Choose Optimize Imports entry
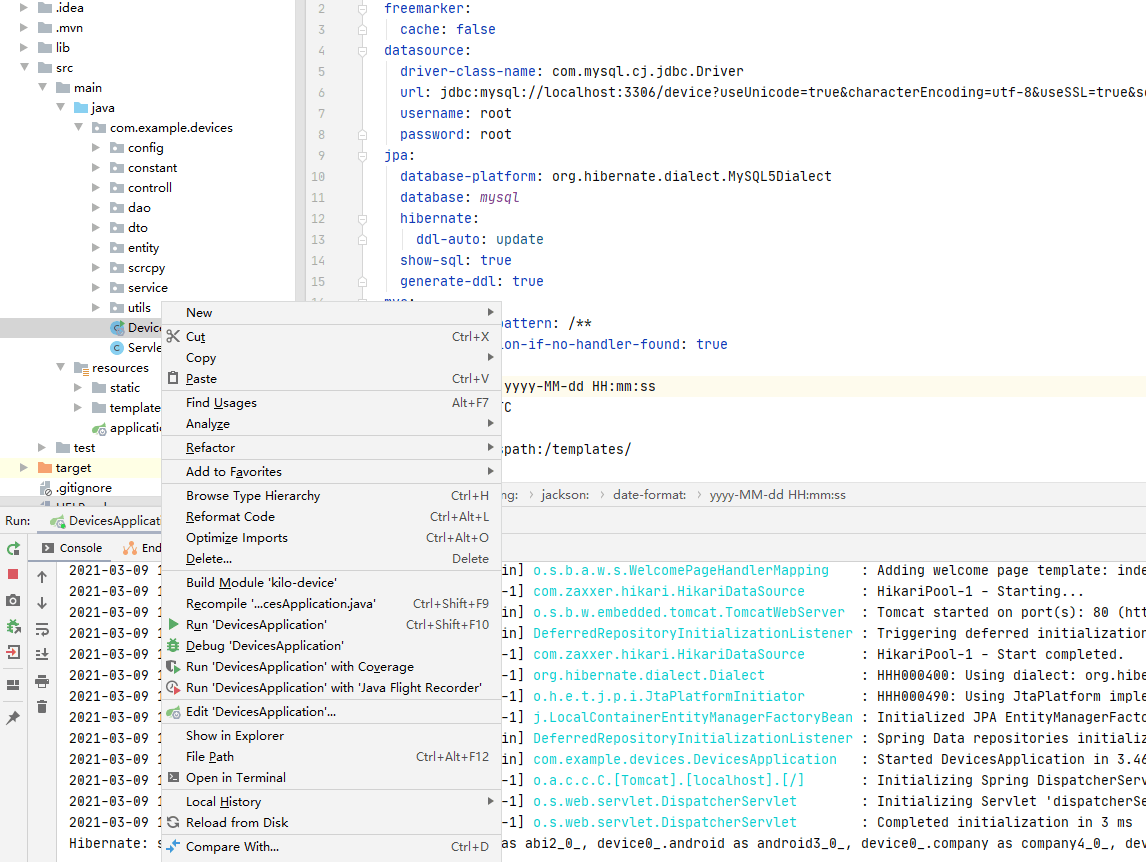This screenshot has height=862, width=1146. (331, 538)
